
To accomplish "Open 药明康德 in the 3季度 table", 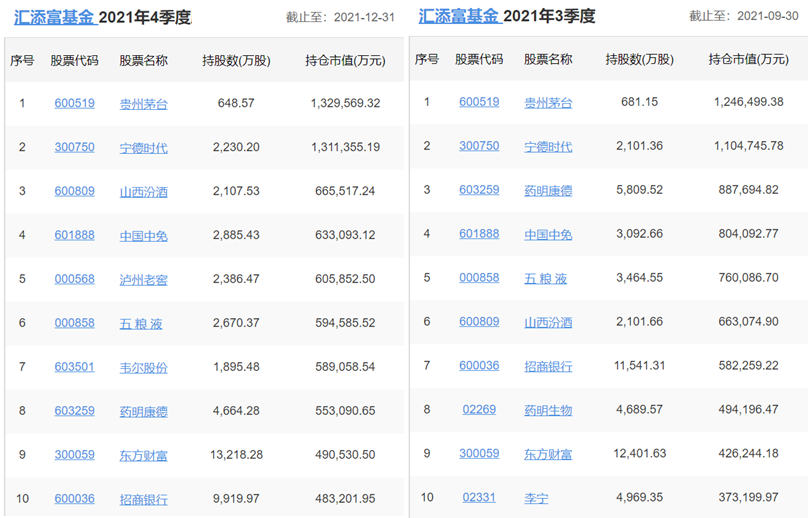I will click(548, 191).
